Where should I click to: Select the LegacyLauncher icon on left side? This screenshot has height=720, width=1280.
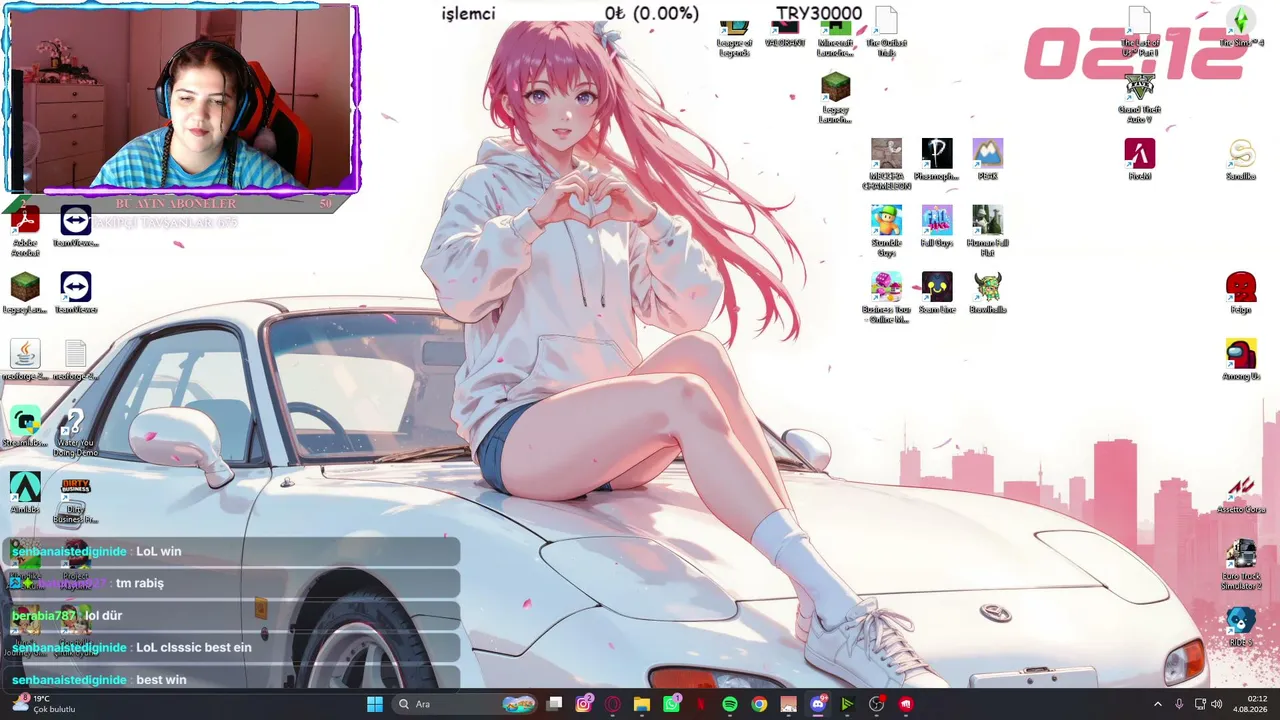[25, 293]
